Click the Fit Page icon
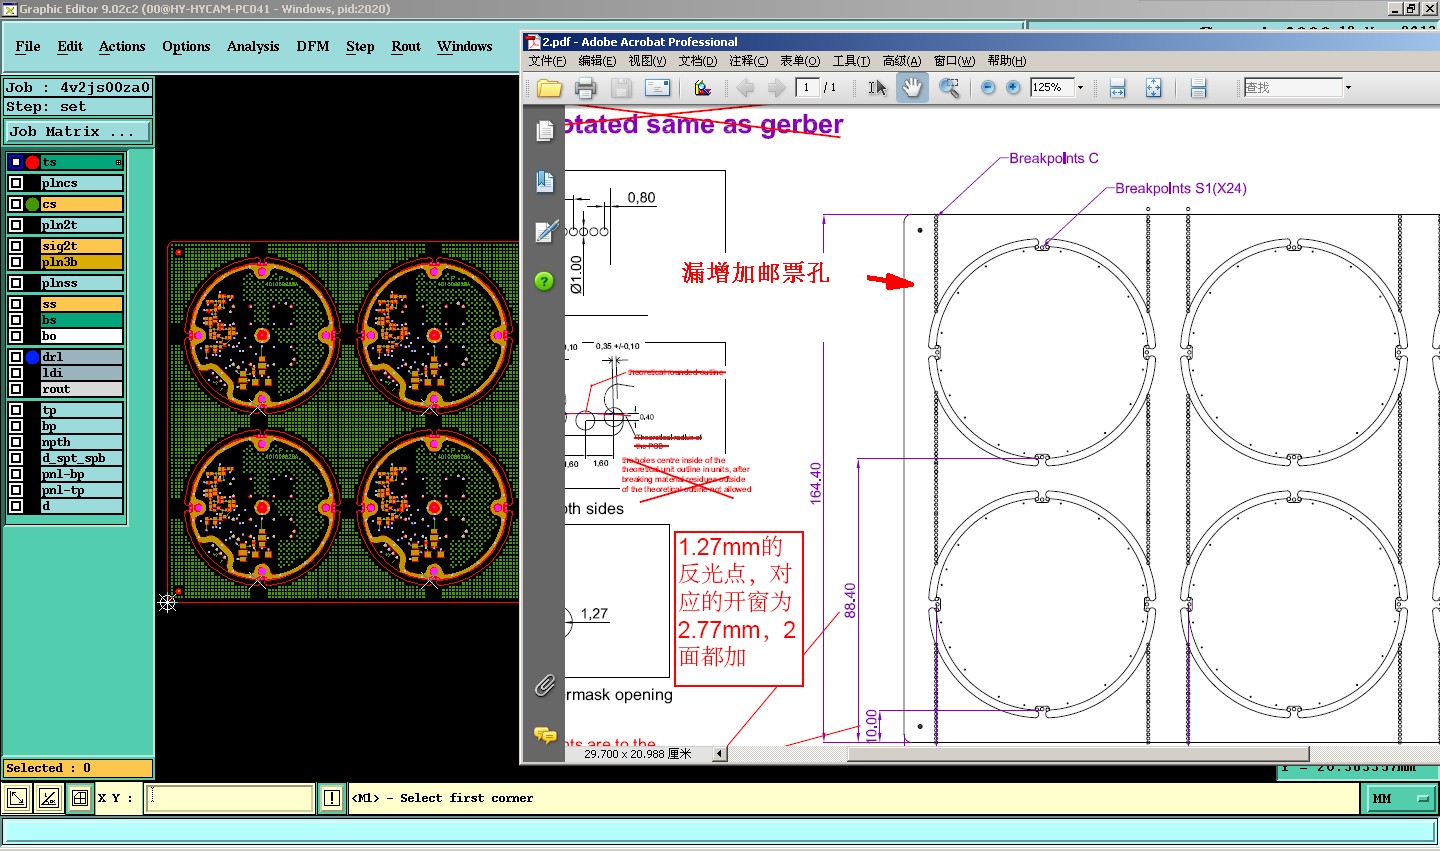Viewport: 1440px width, 851px height. tap(1153, 88)
